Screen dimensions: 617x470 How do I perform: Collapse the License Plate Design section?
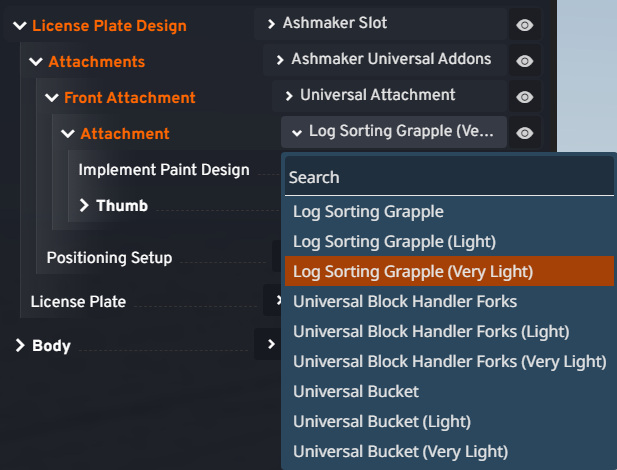tap(19, 26)
